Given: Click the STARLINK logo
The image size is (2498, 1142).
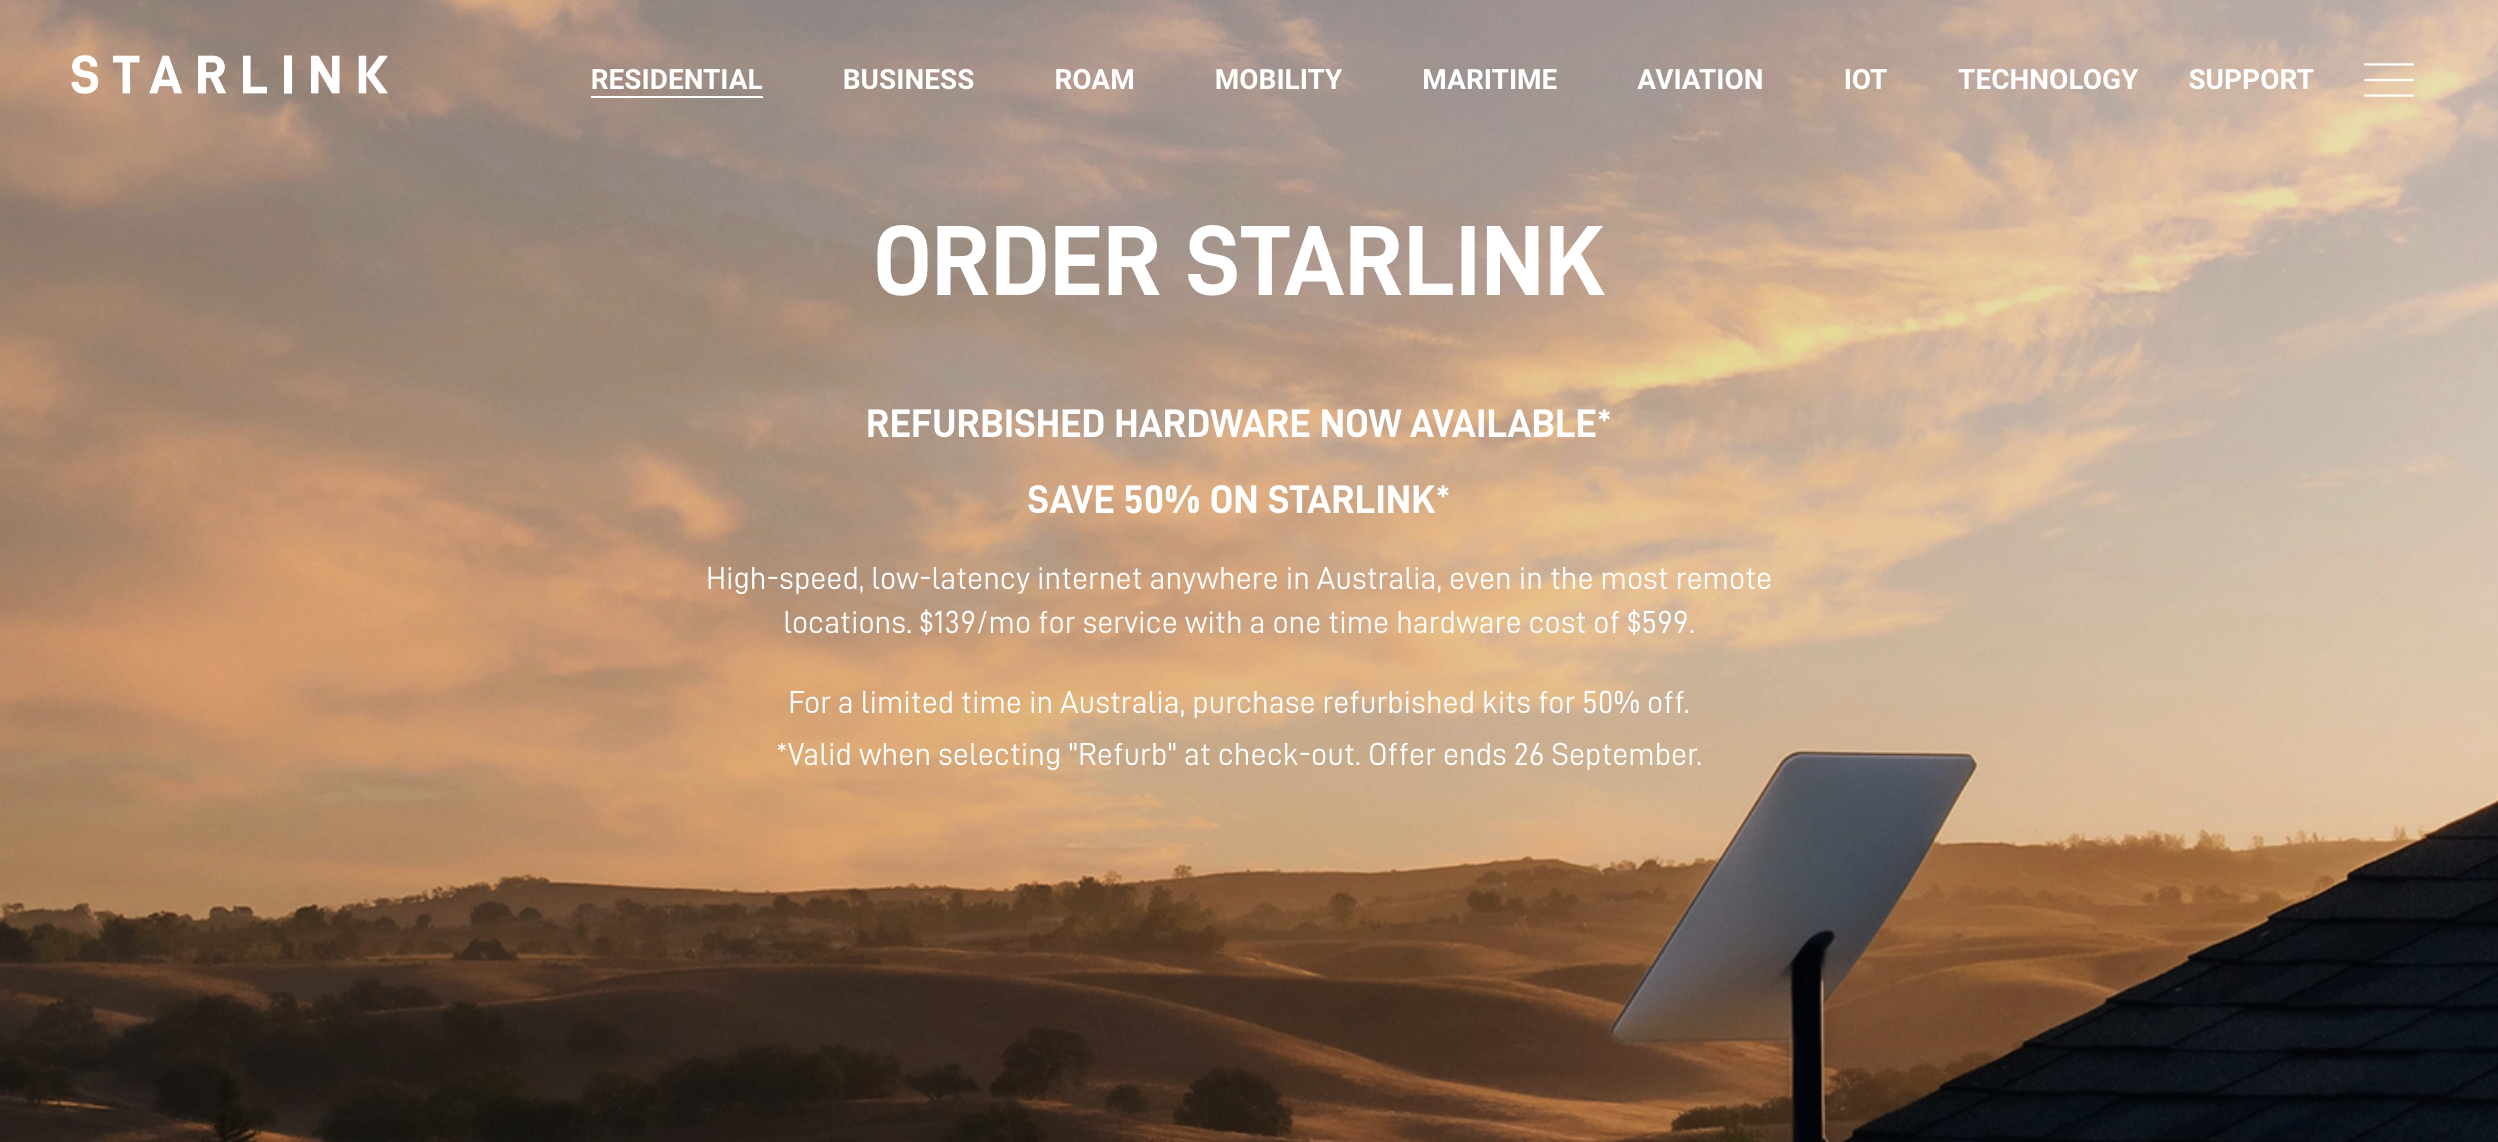Looking at the screenshot, I should point(230,76).
